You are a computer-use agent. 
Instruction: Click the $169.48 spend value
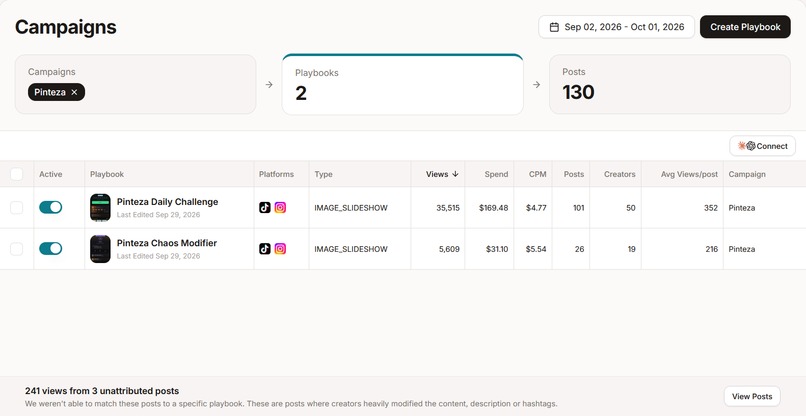coord(493,208)
